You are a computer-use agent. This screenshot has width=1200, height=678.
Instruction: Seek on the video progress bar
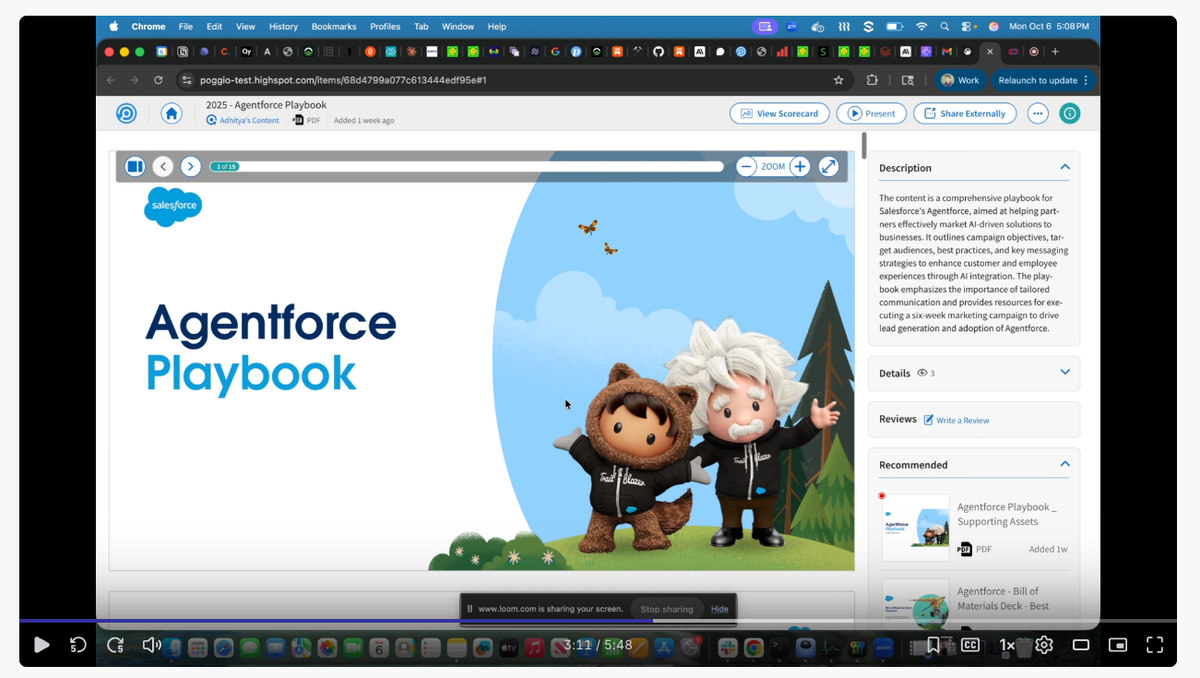[x=600, y=621]
